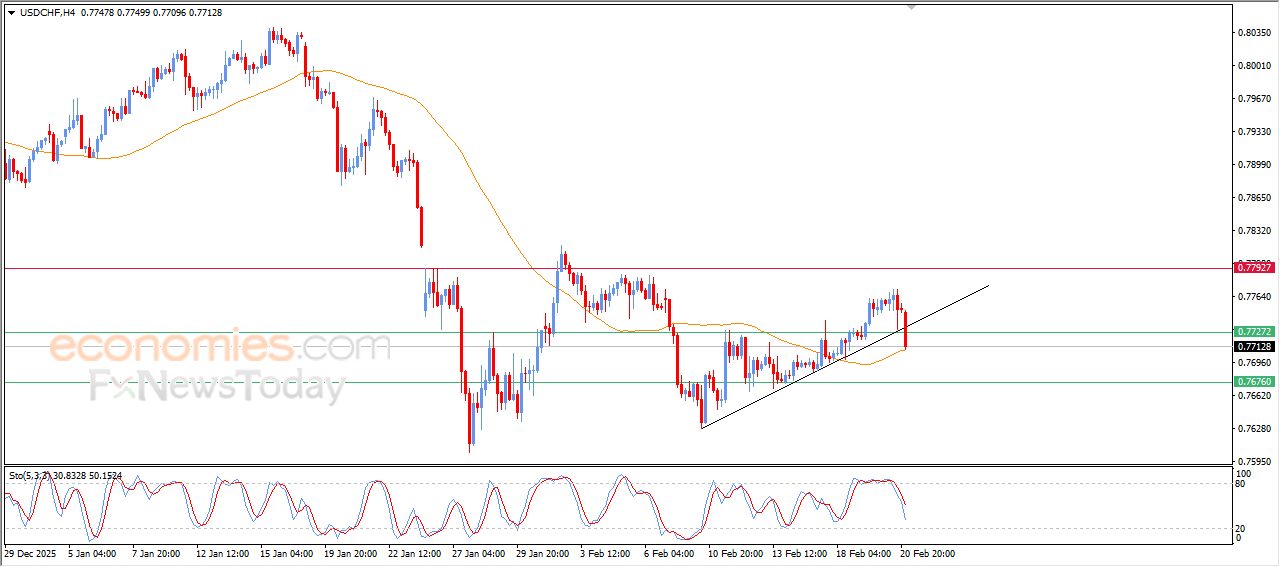Screen dimensions: 1280x567
Task: Click the 0.76280 price axis label
Action: [1254, 429]
